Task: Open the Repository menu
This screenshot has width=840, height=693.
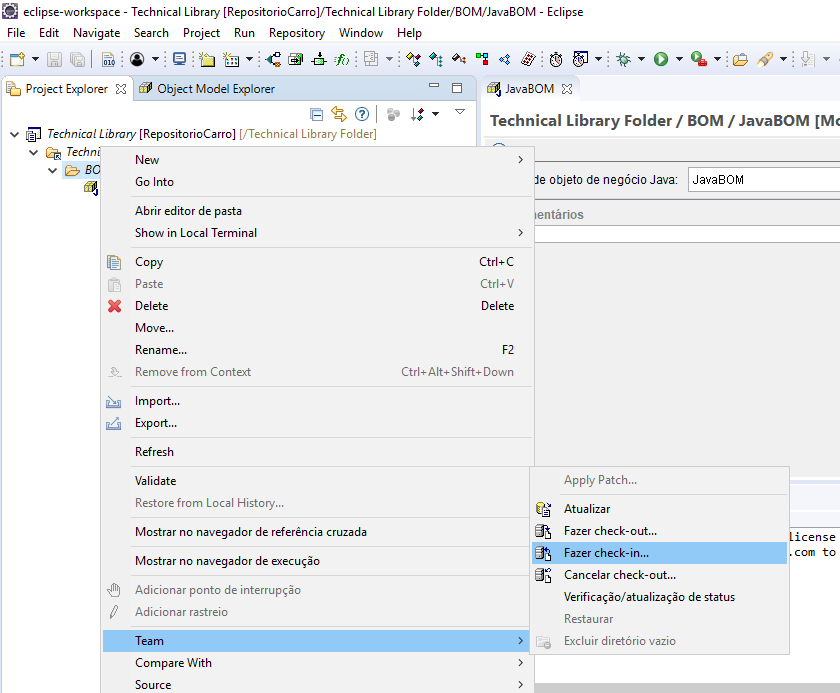Action: click(x=297, y=32)
